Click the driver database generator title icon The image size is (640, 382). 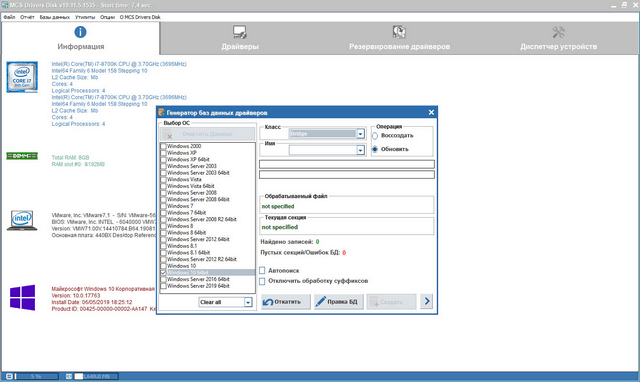[x=161, y=112]
